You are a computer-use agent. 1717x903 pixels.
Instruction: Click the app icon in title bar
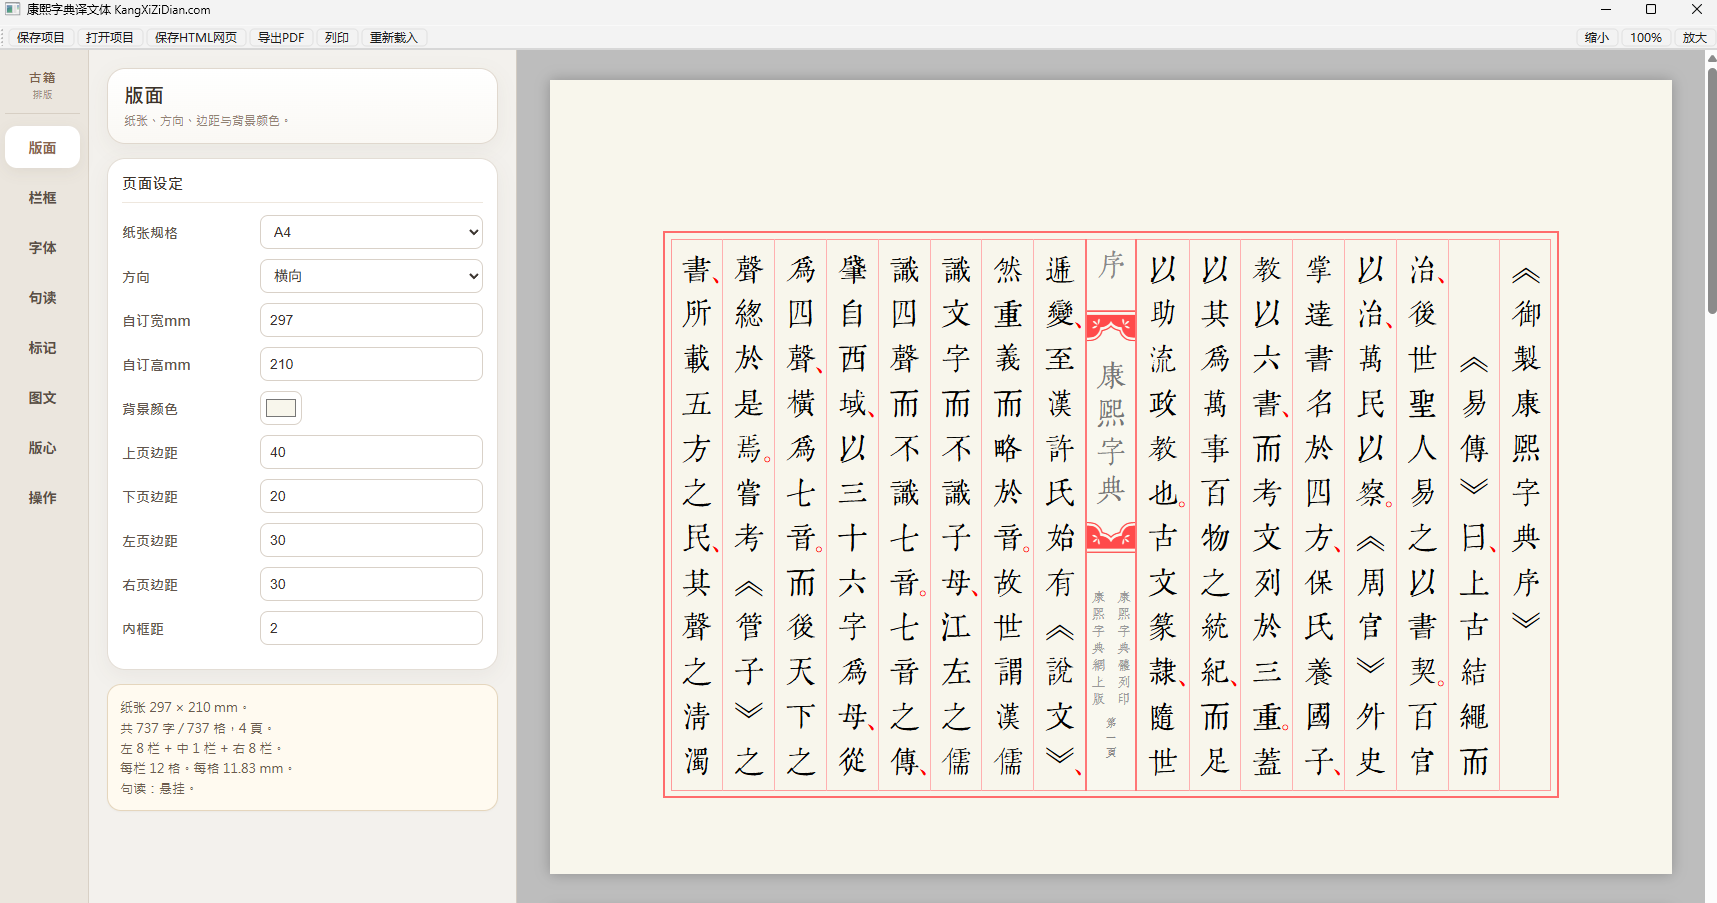pyautogui.click(x=12, y=9)
